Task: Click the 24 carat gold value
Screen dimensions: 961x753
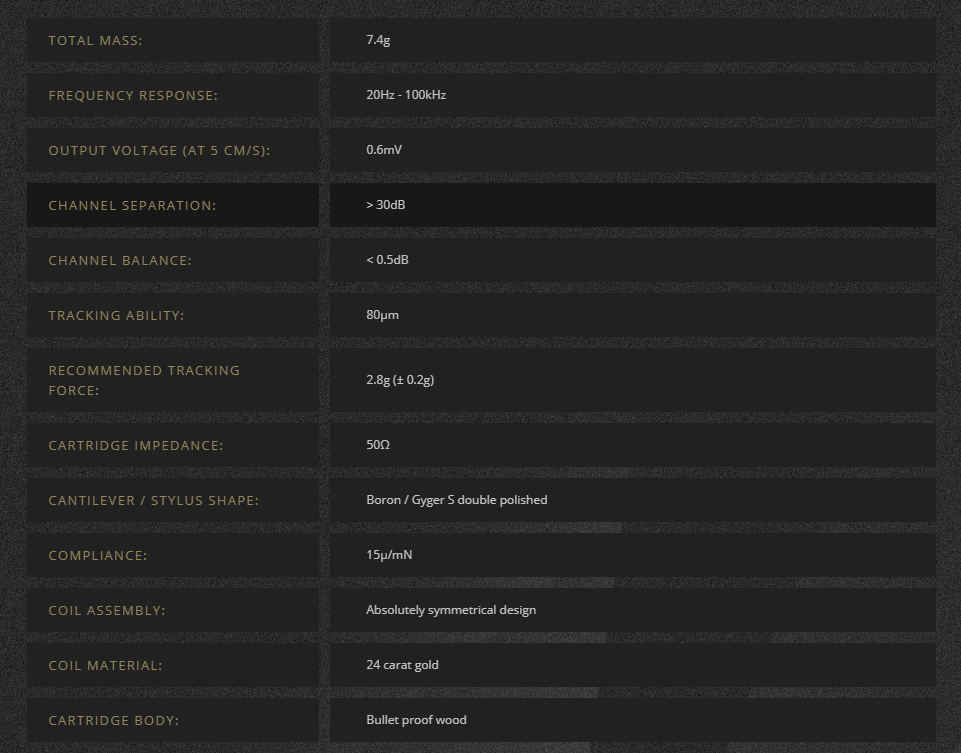Action: (x=402, y=665)
